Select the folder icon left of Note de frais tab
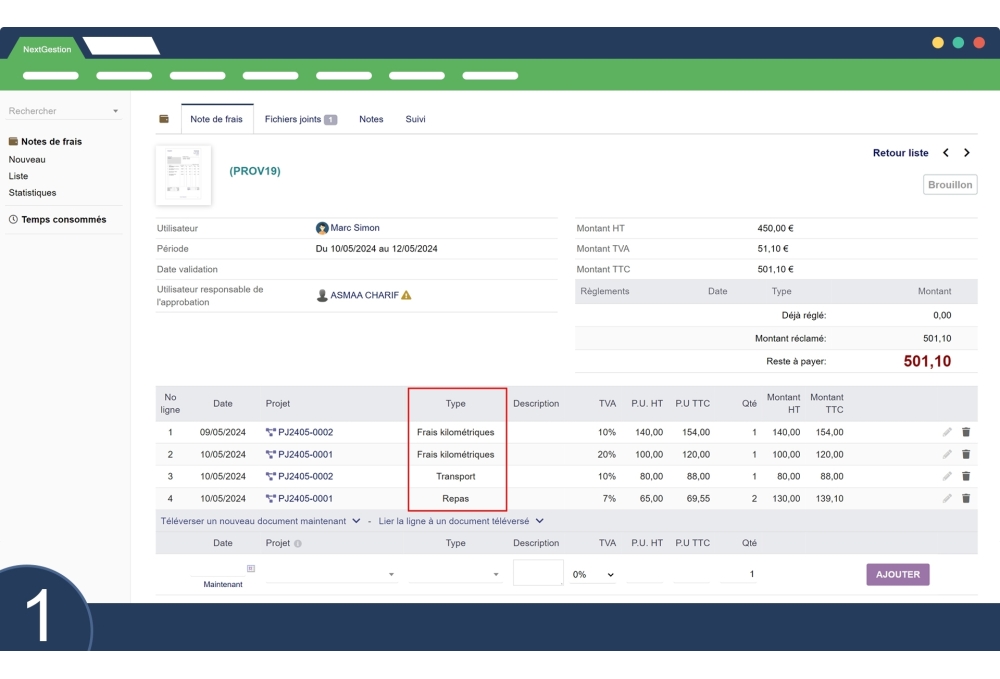Viewport: 1000px width, 679px height. (x=163, y=118)
